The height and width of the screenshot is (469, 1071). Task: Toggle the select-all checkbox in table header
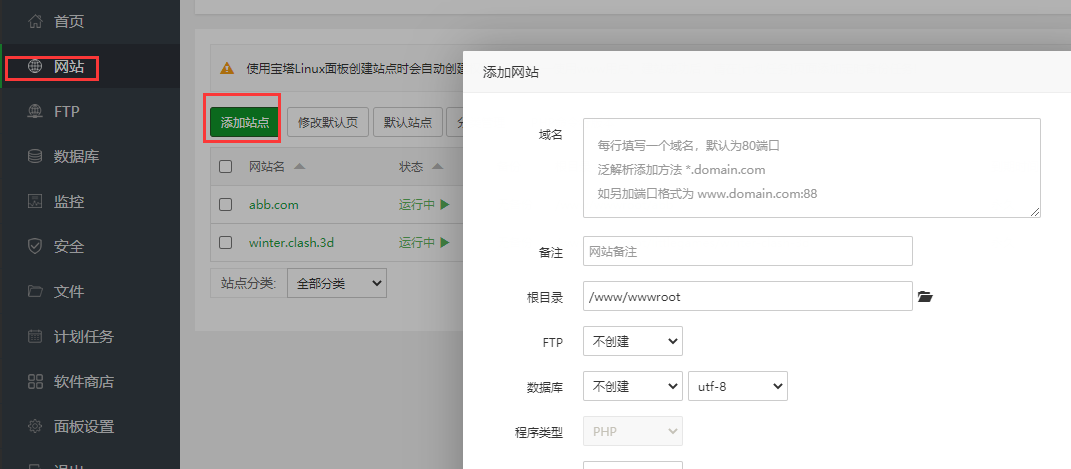[x=225, y=167]
